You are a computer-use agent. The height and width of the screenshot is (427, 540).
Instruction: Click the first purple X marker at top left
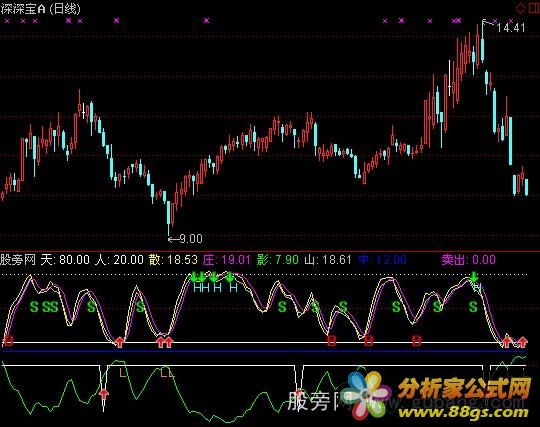click(x=7, y=21)
